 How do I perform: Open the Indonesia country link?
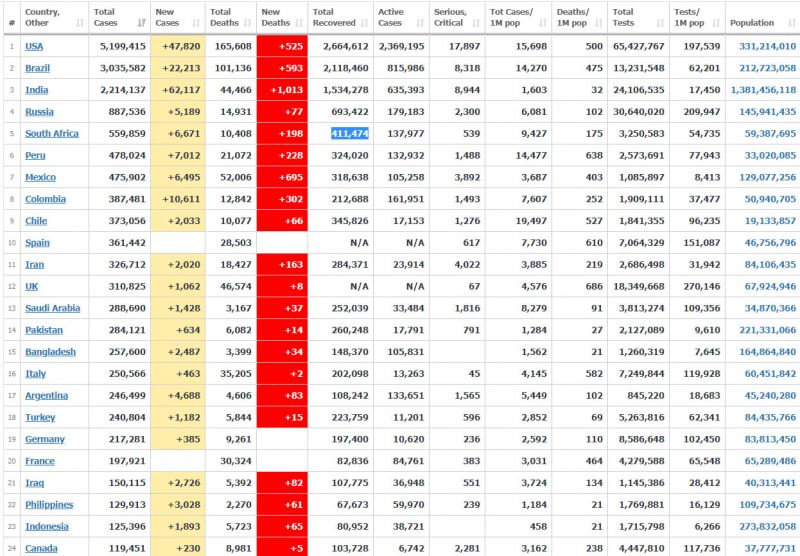pyautogui.click(x=47, y=526)
